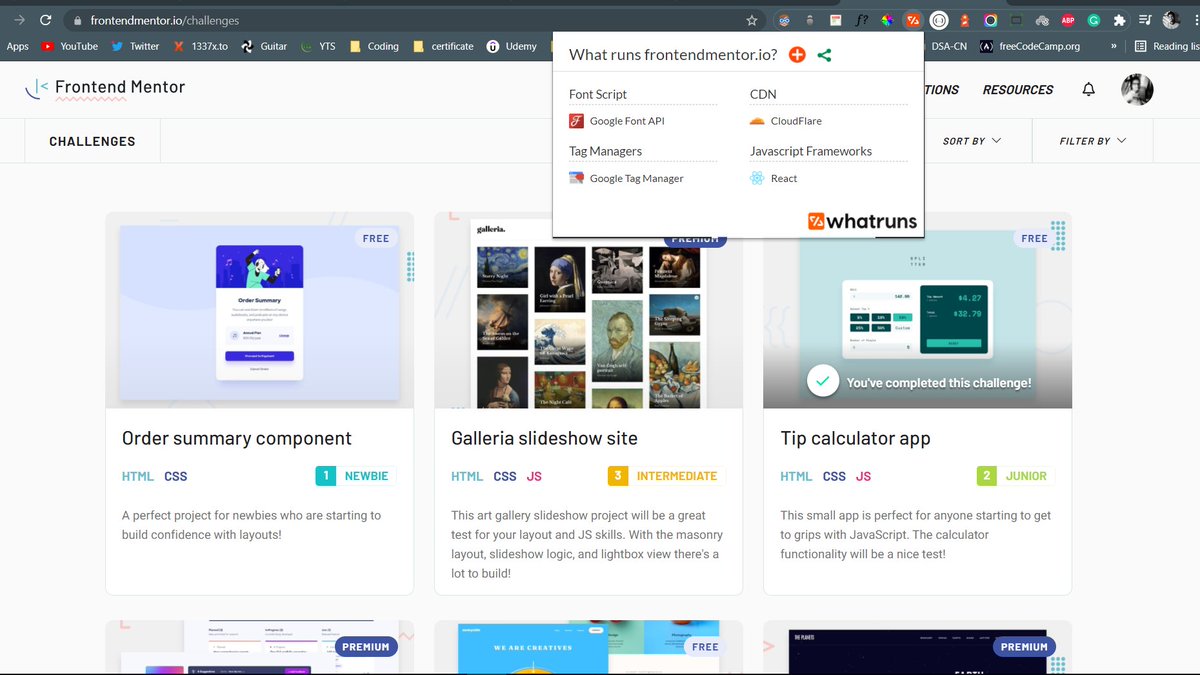Open the Guitar bookmark
Viewport: 1200px width, 675px height.
tap(264, 46)
